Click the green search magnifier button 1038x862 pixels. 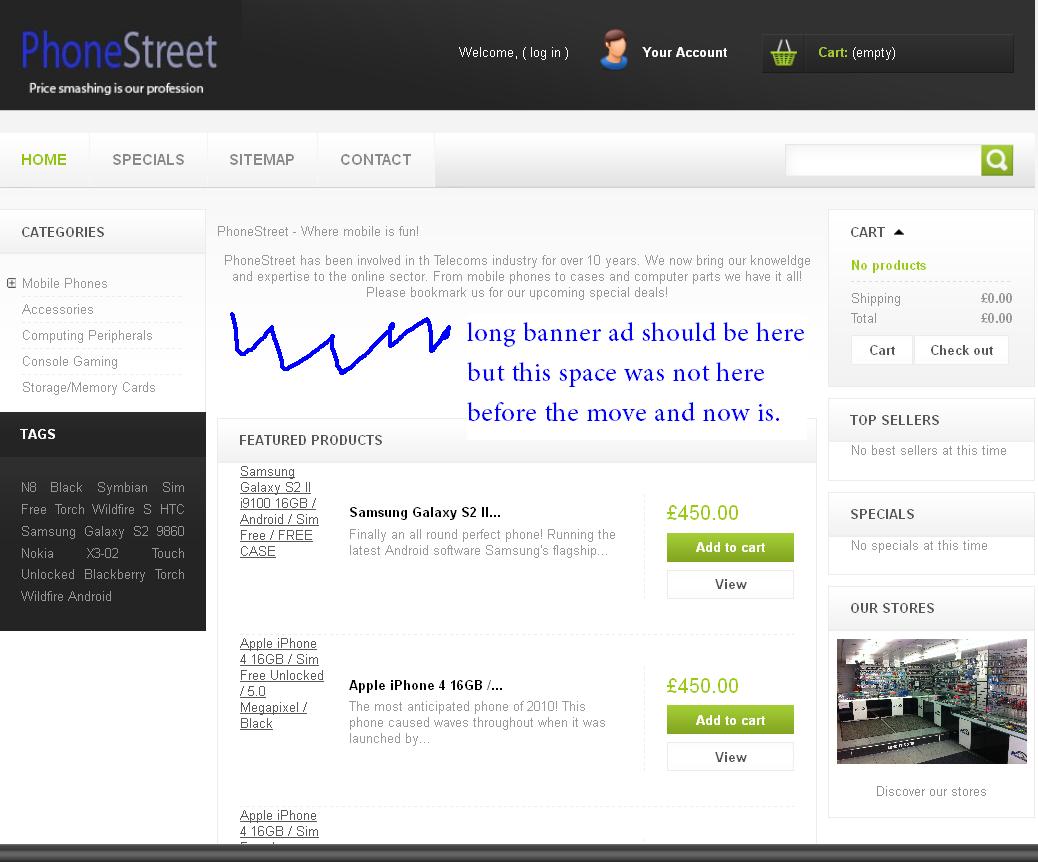click(x=997, y=160)
